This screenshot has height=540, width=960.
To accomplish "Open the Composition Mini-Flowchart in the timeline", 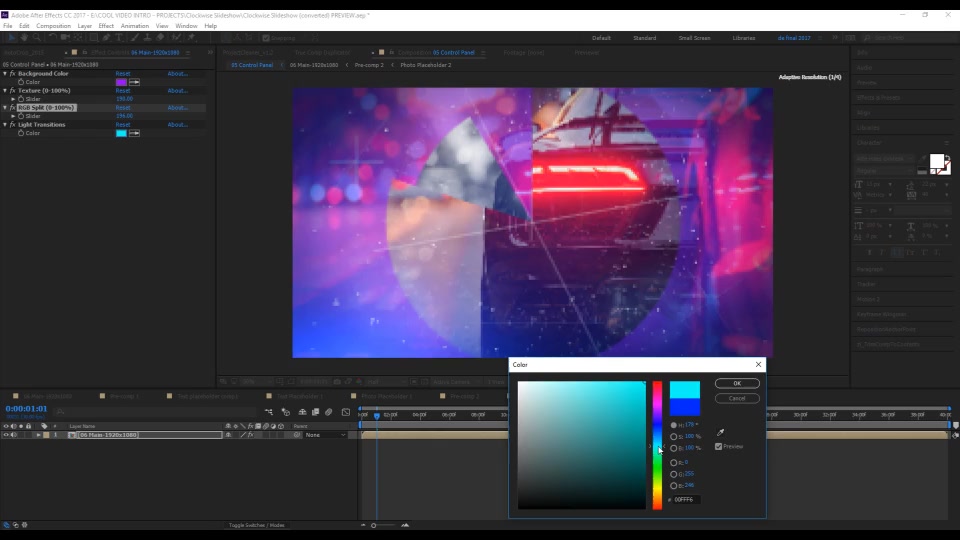I will click(269, 412).
